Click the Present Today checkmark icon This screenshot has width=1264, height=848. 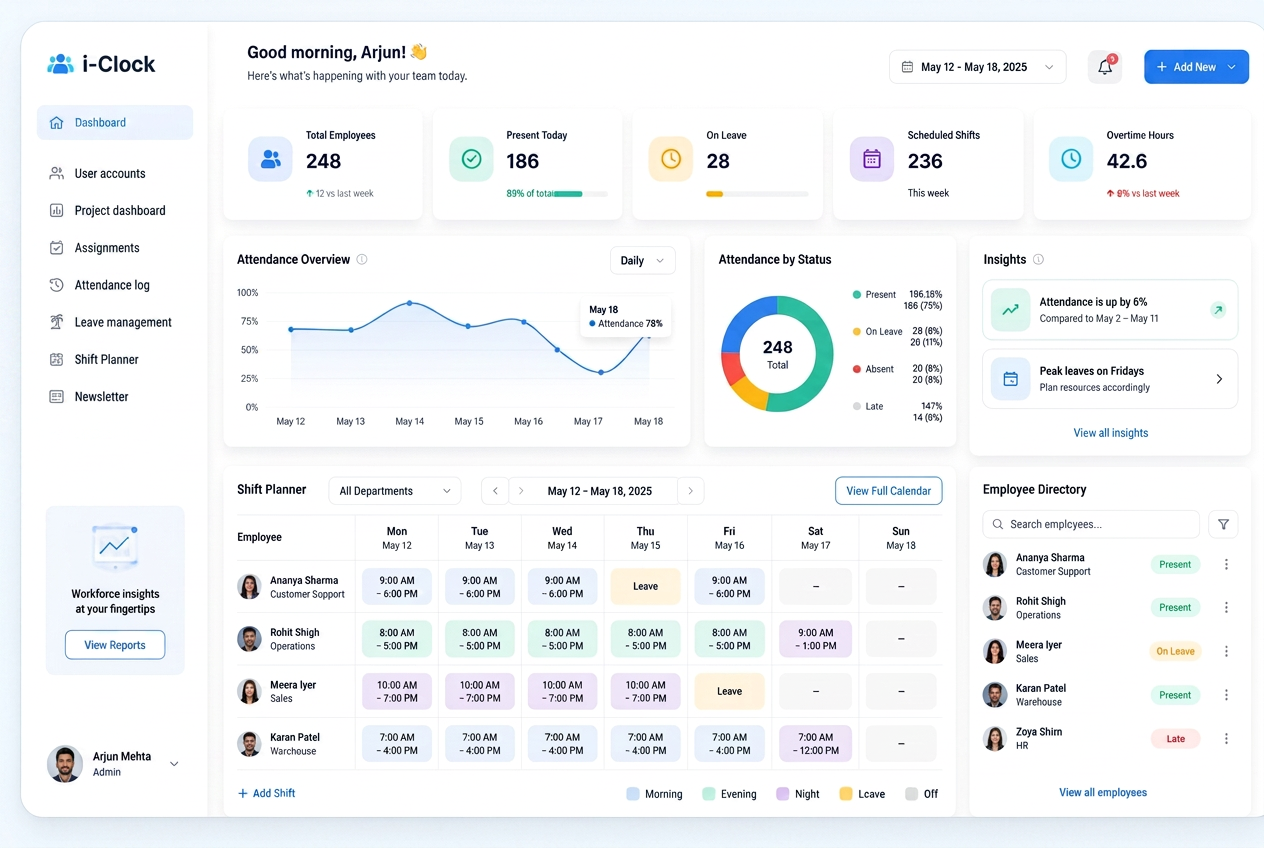[x=471, y=159]
